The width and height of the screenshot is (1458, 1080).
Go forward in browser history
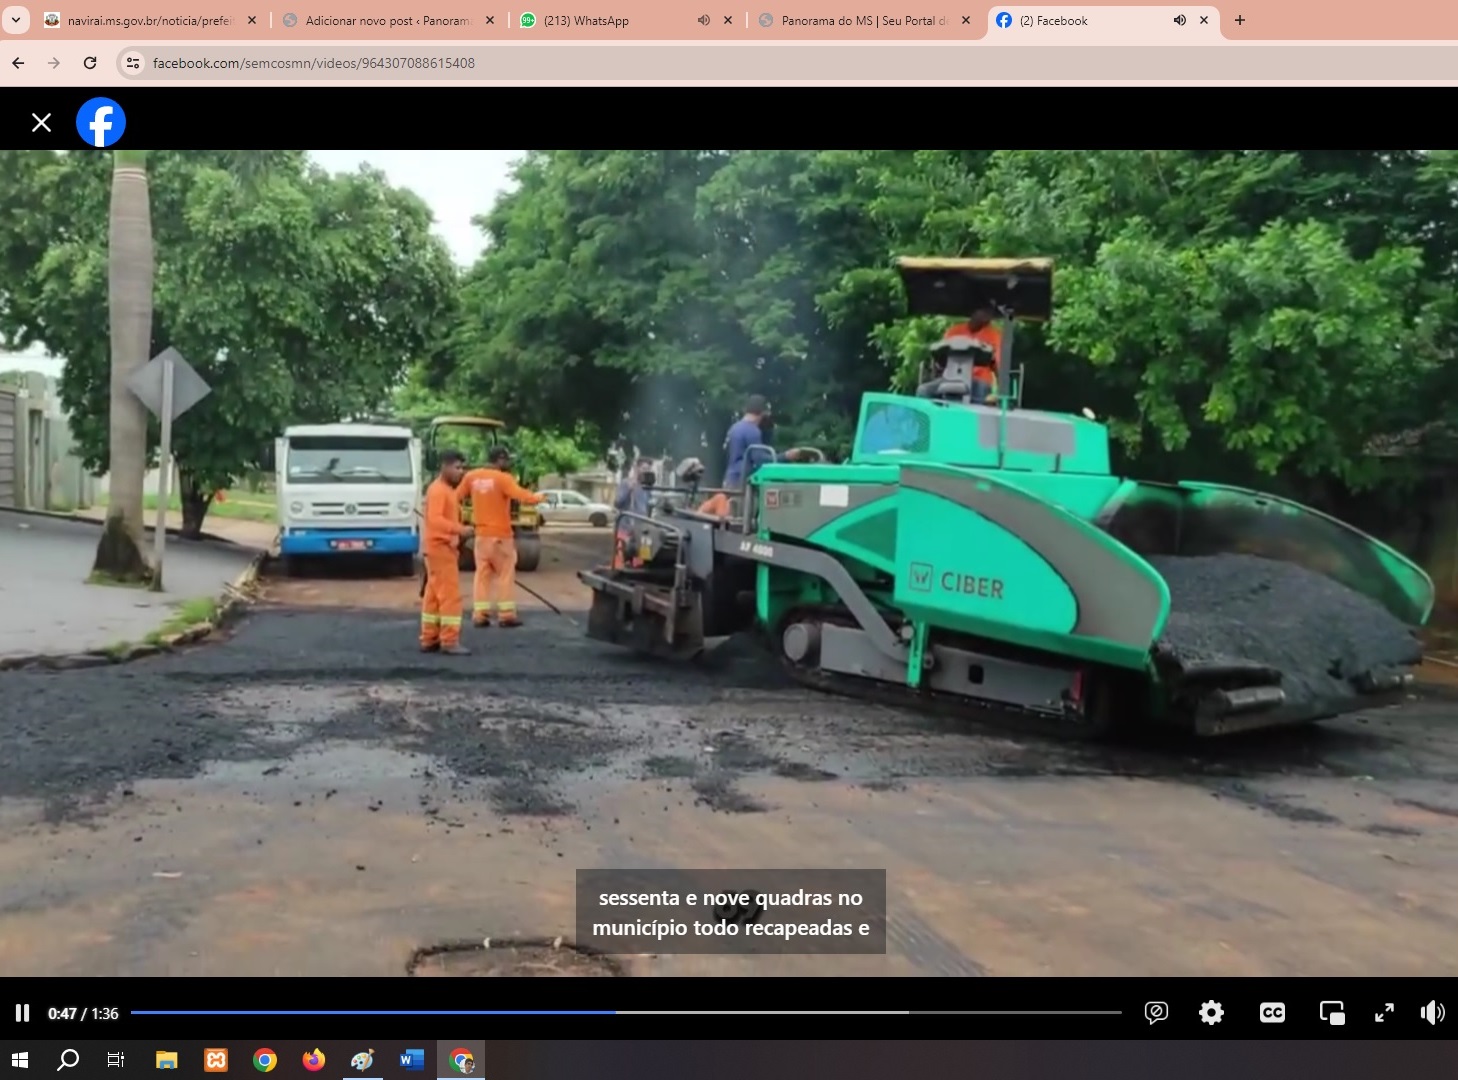point(54,63)
